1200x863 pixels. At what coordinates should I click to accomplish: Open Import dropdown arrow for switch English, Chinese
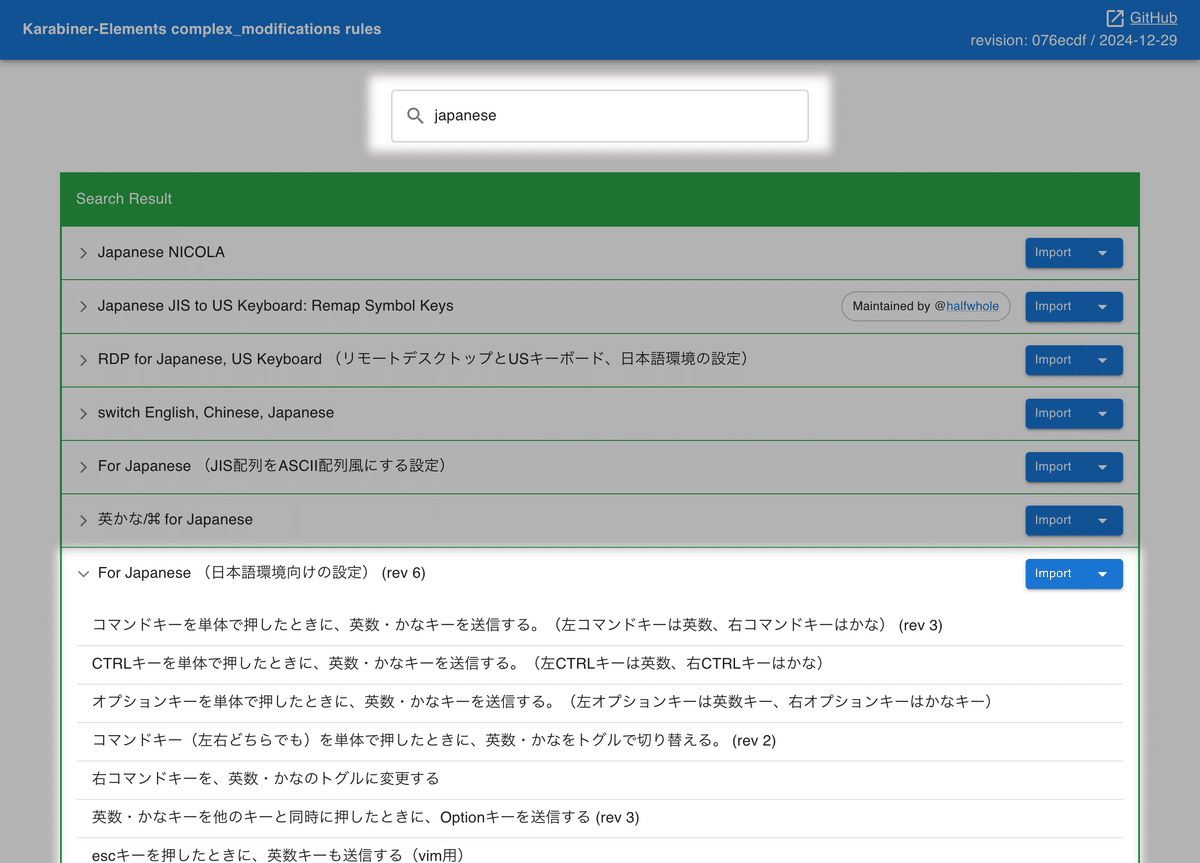[x=1103, y=413]
